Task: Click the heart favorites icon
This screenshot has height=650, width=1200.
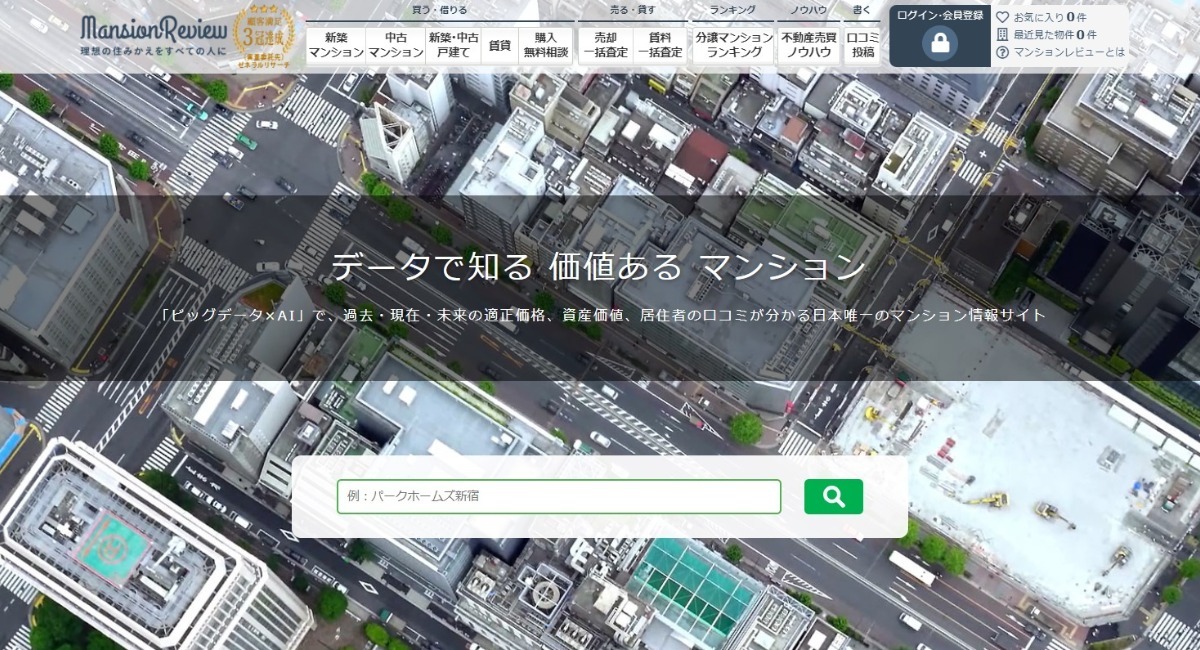Action: pos(1002,17)
